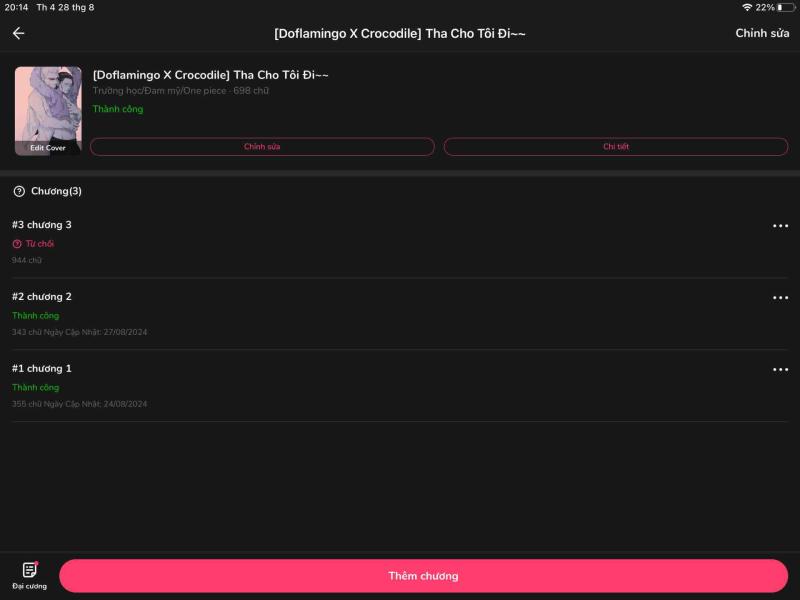Image resolution: width=800 pixels, height=600 pixels.
Task: Tap Chỉnh sửa in the top-right header
Action: click(x=762, y=33)
